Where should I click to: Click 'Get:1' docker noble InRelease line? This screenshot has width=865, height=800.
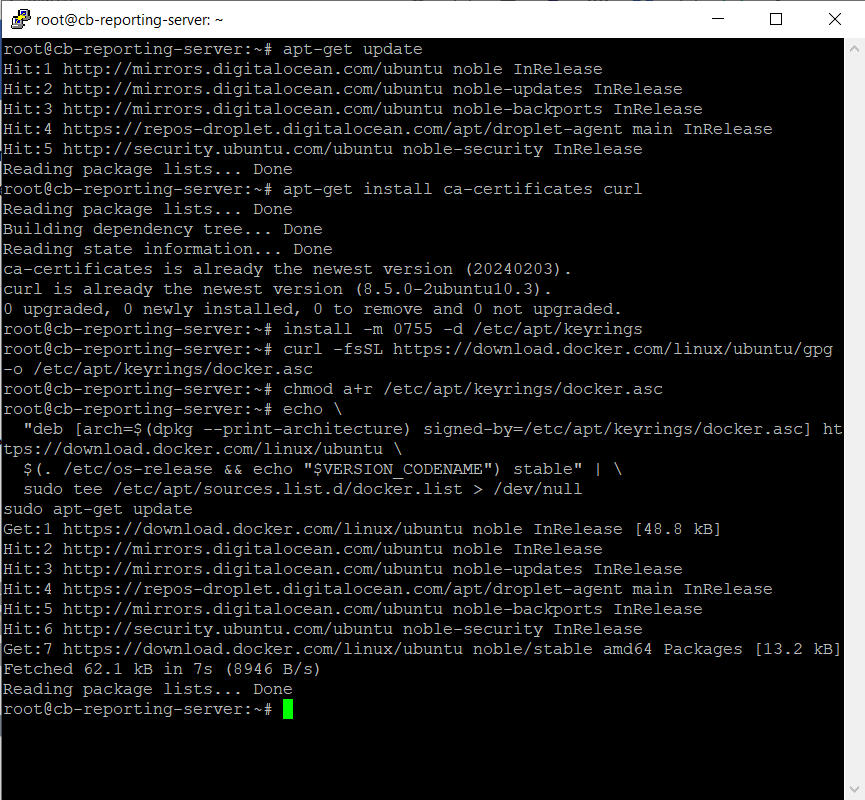point(362,529)
